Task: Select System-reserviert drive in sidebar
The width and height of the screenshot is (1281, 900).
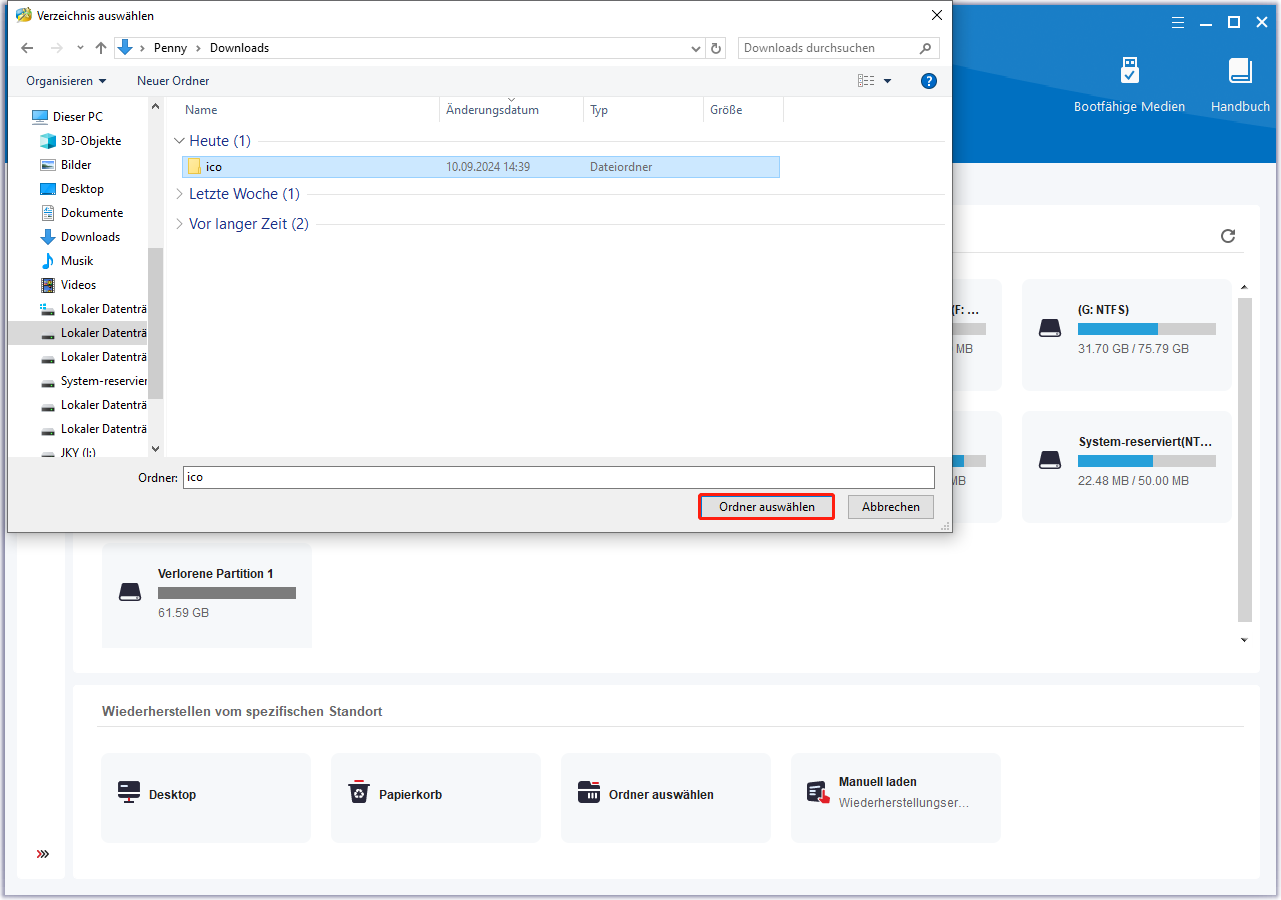Action: tap(94, 381)
